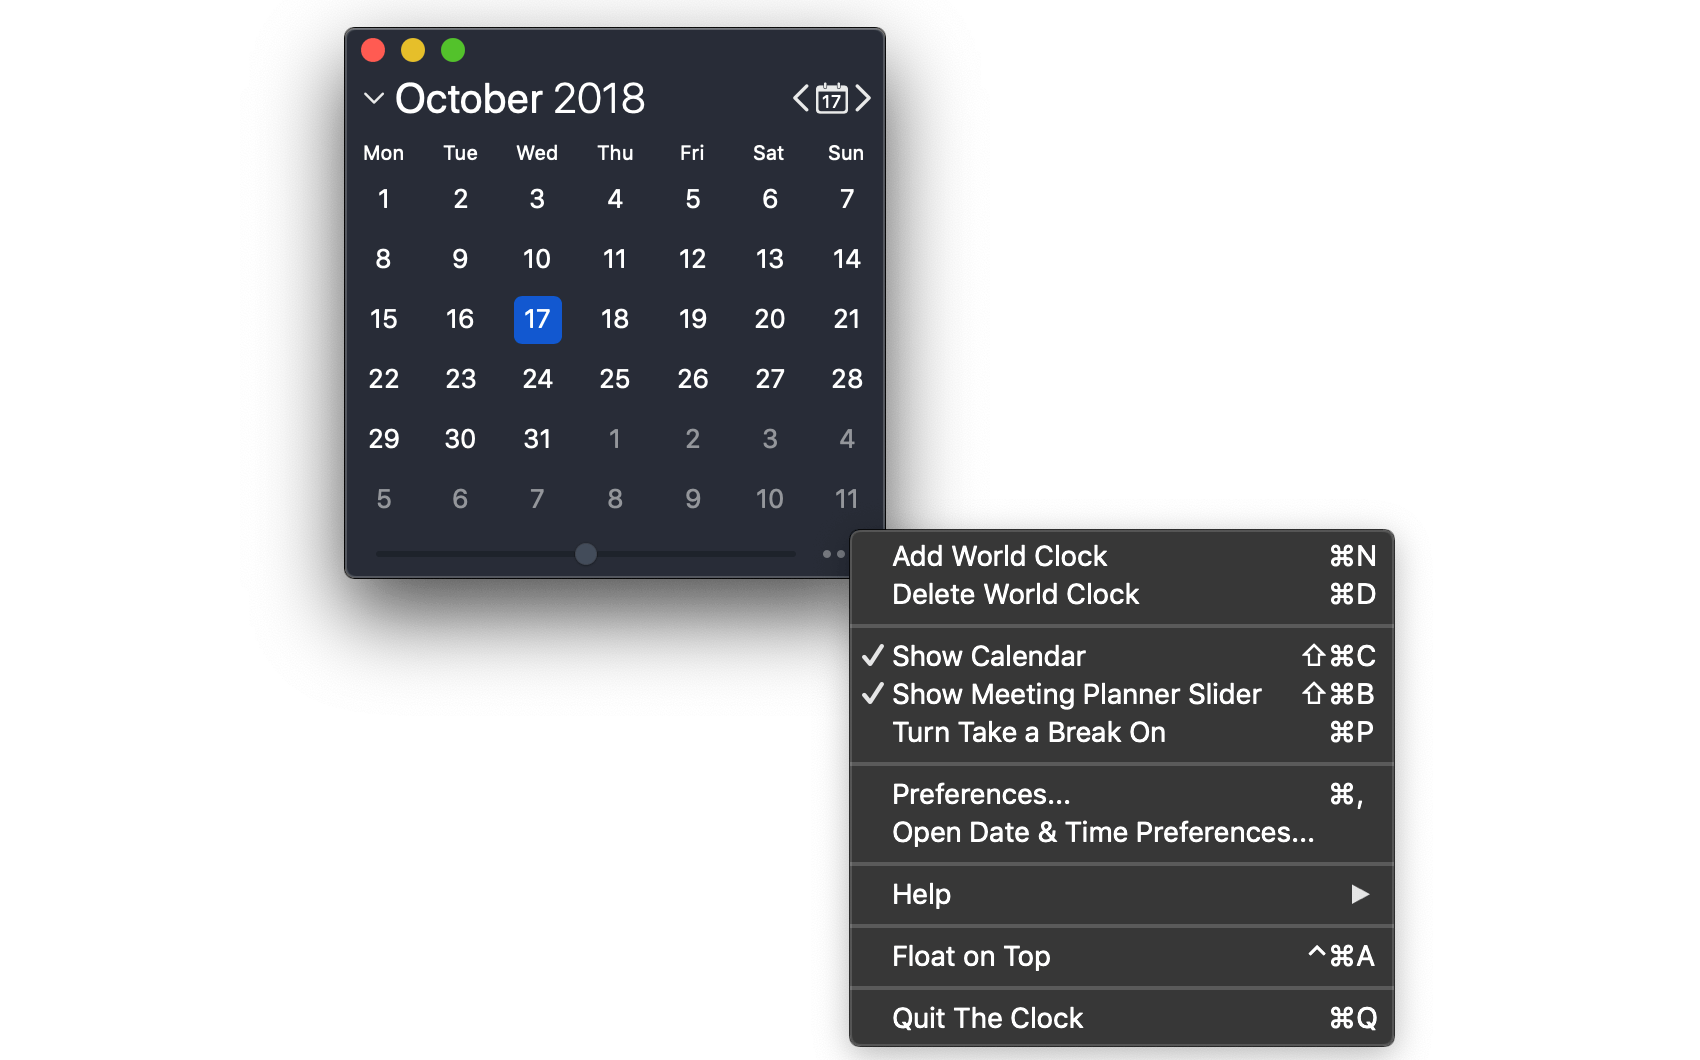
Task: Open Date & Time Preferences
Action: coord(1103,832)
